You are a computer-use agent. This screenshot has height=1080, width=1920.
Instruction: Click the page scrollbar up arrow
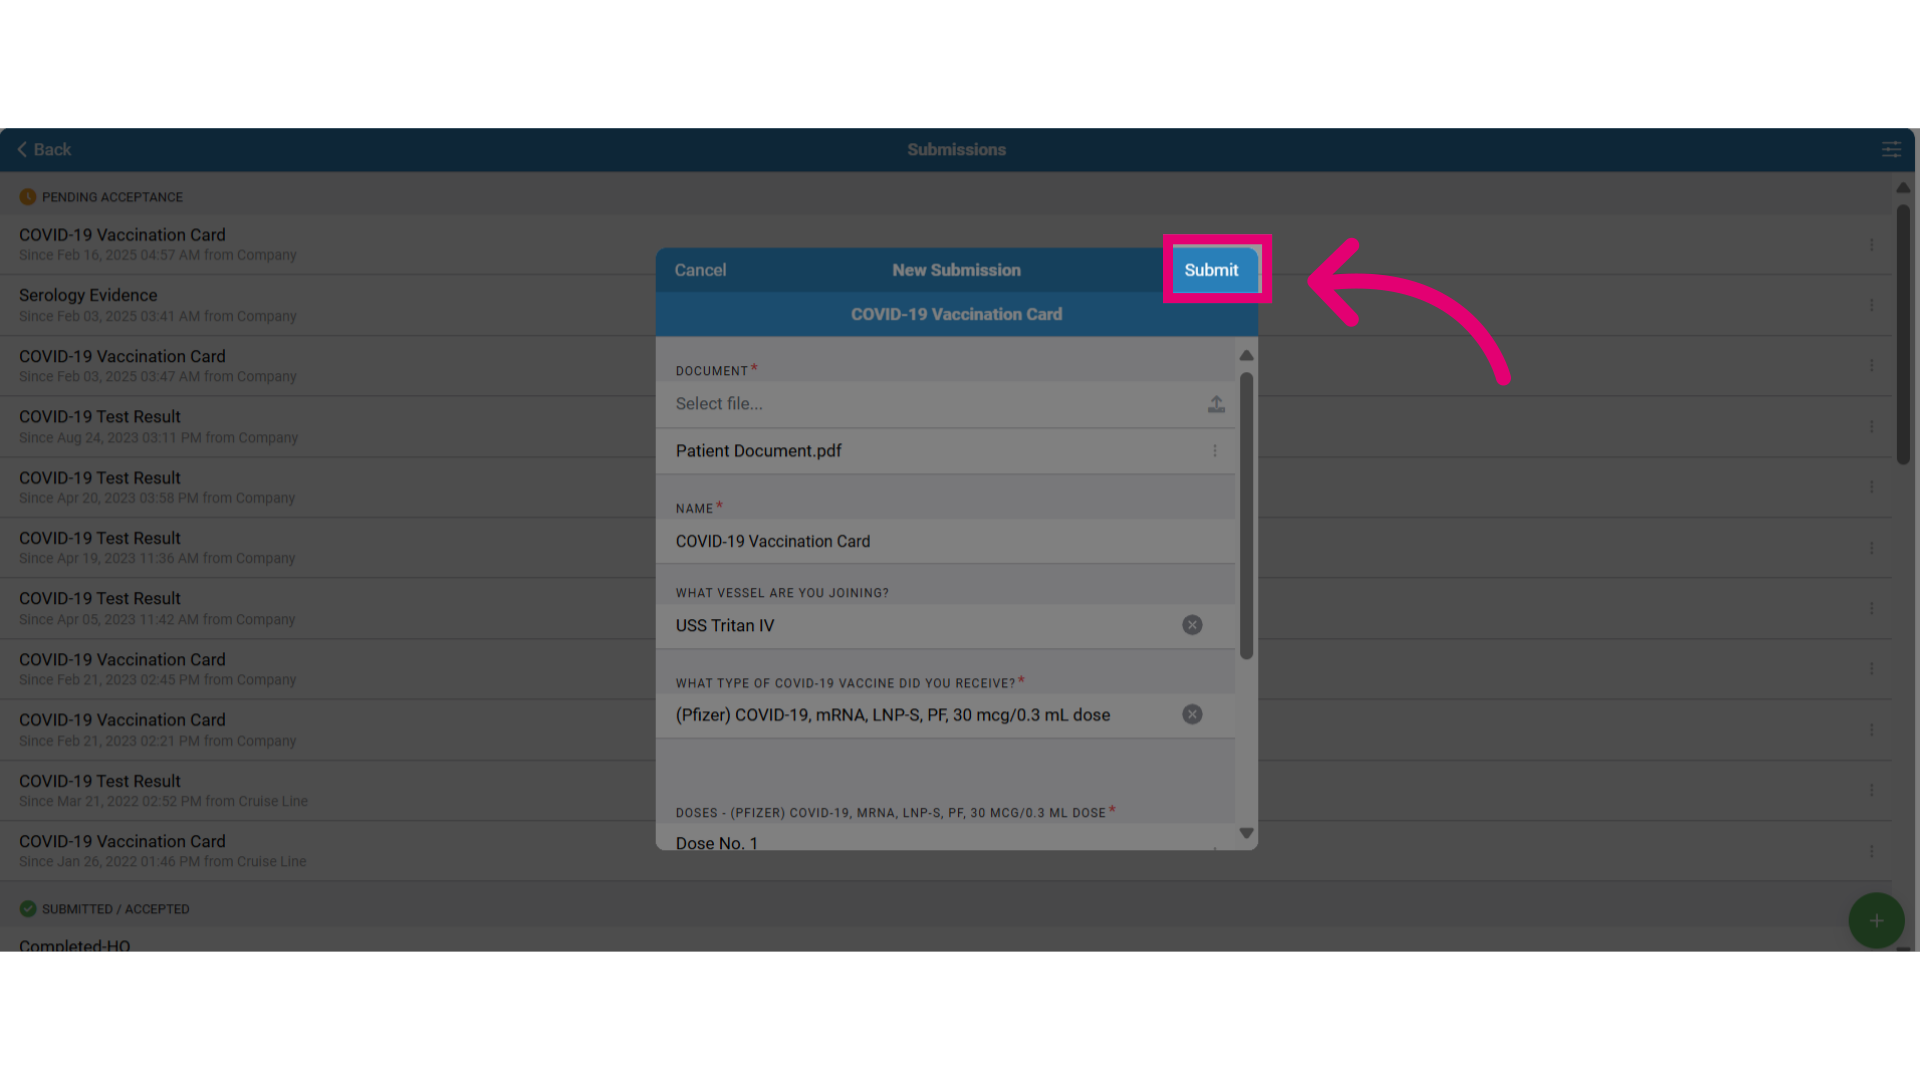point(1903,188)
